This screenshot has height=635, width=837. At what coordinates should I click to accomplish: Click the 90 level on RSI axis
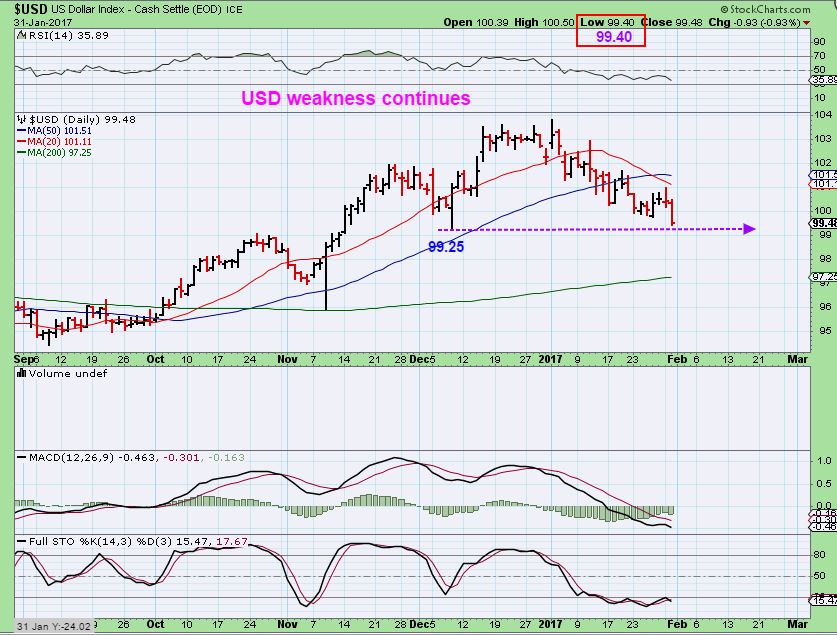coord(819,42)
